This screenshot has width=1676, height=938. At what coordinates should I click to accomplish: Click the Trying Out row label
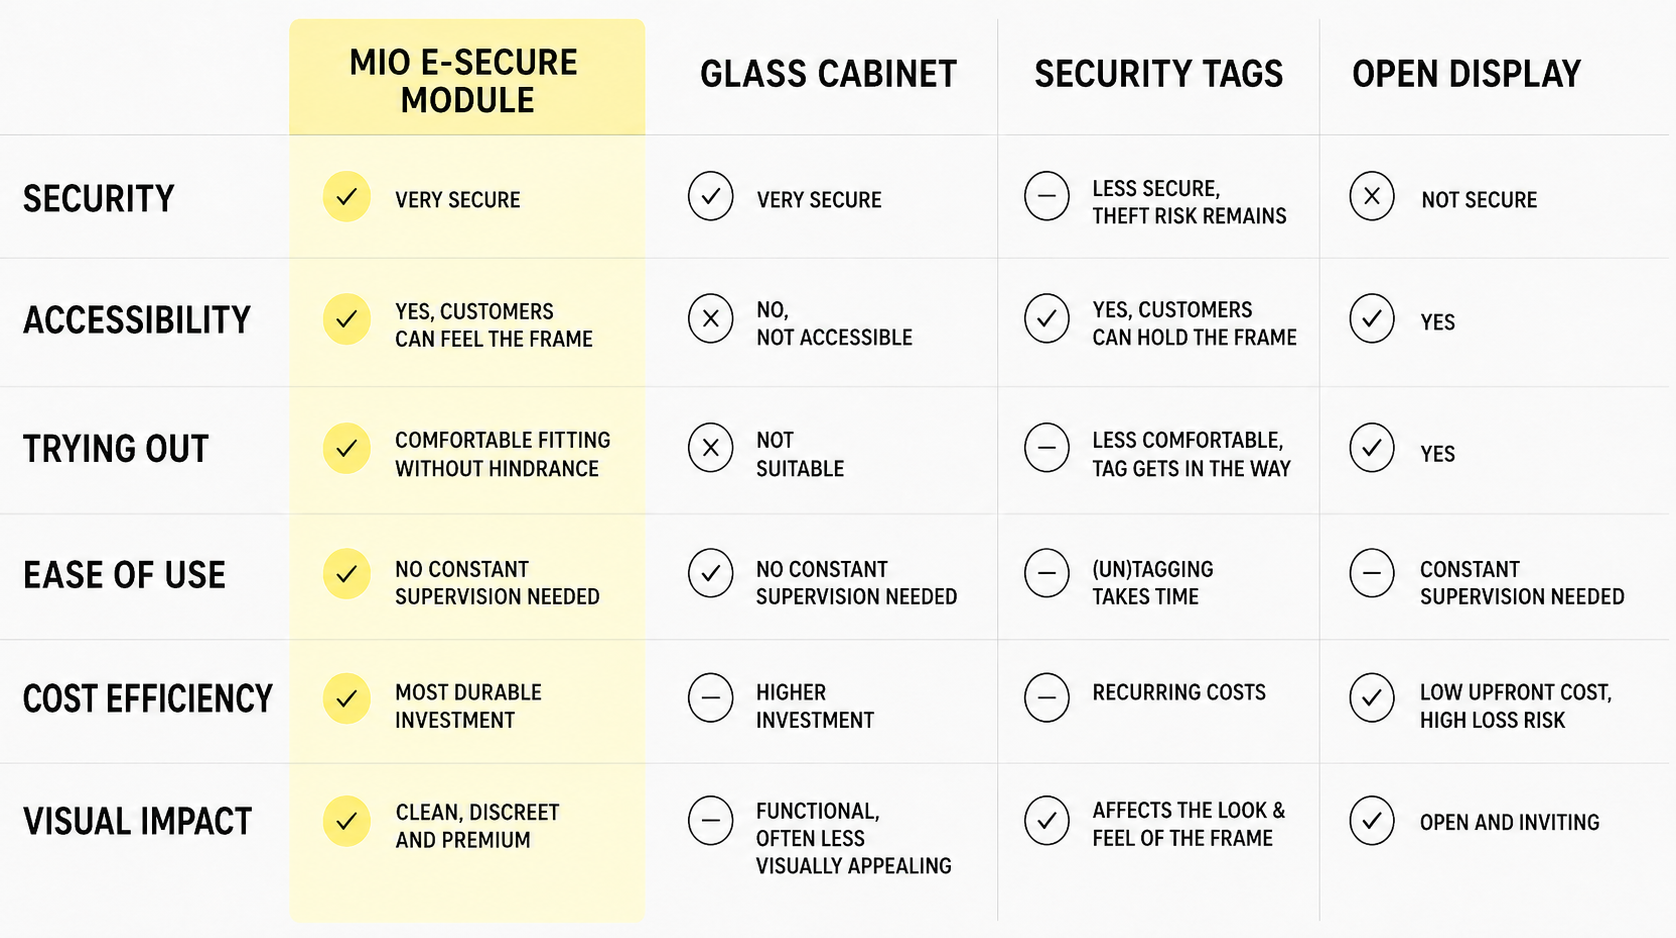pyautogui.click(x=116, y=449)
